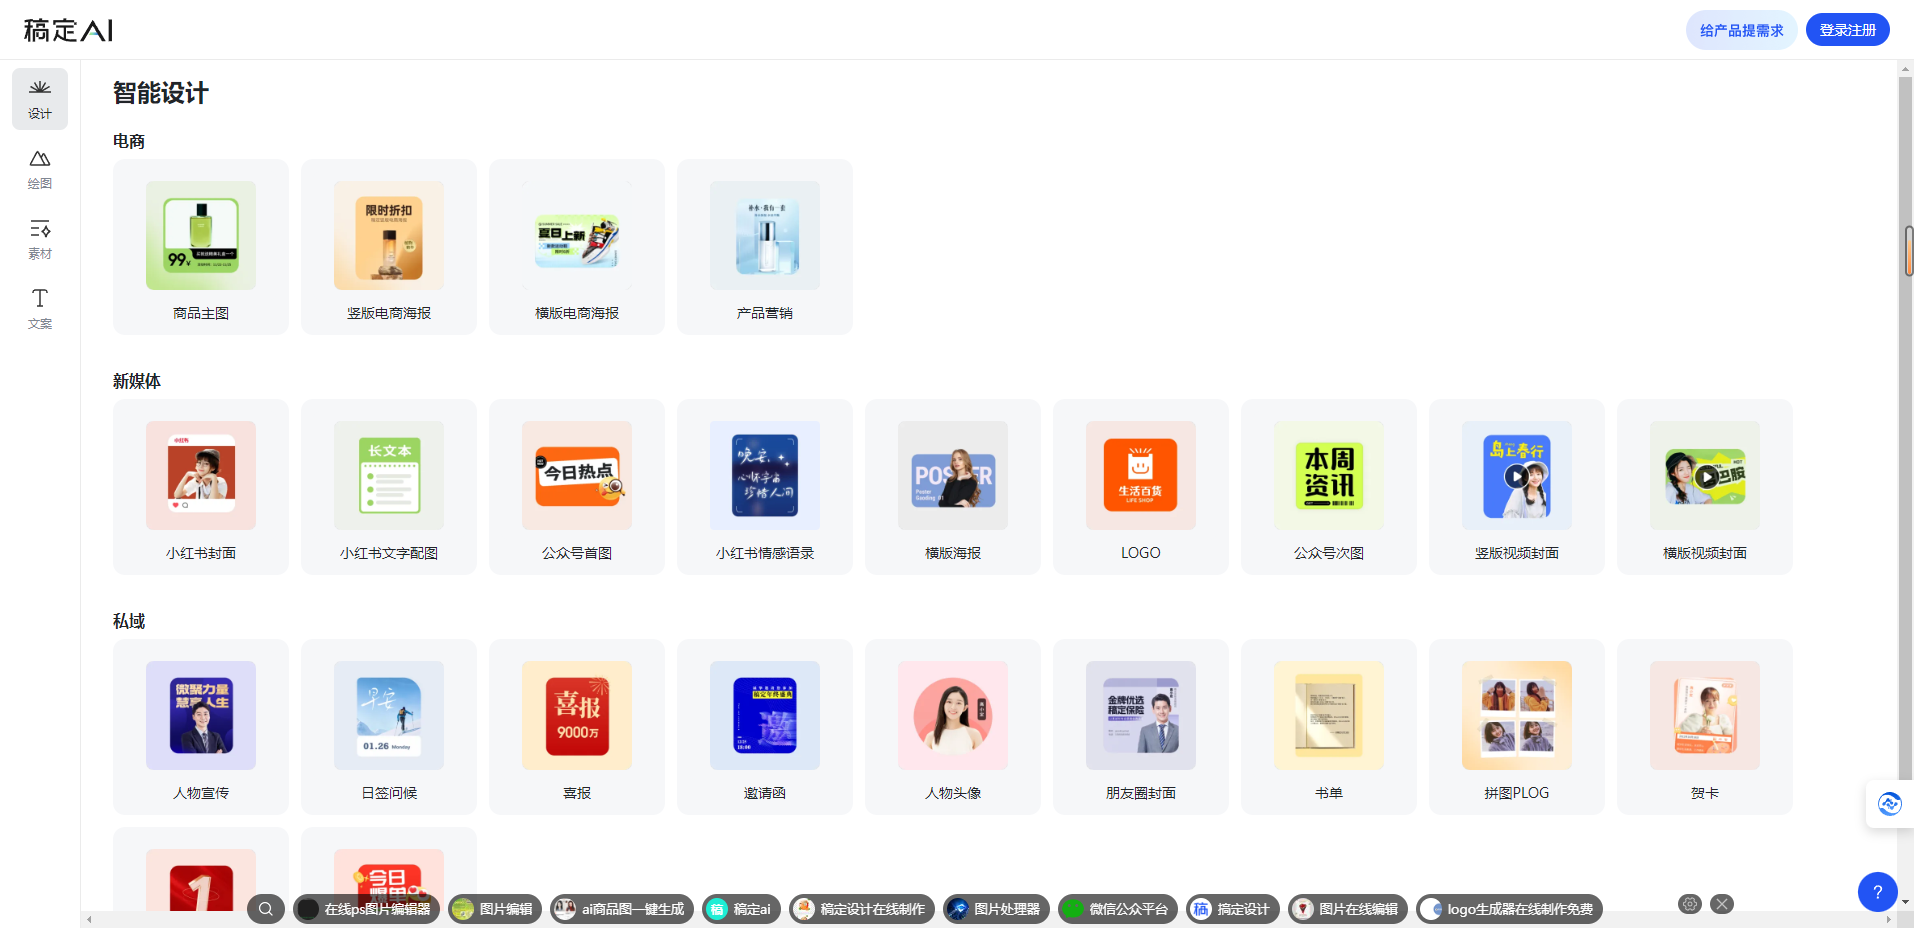Click the blue share icon on the right edge
Screen dimensions: 1914x928
tap(1889, 803)
